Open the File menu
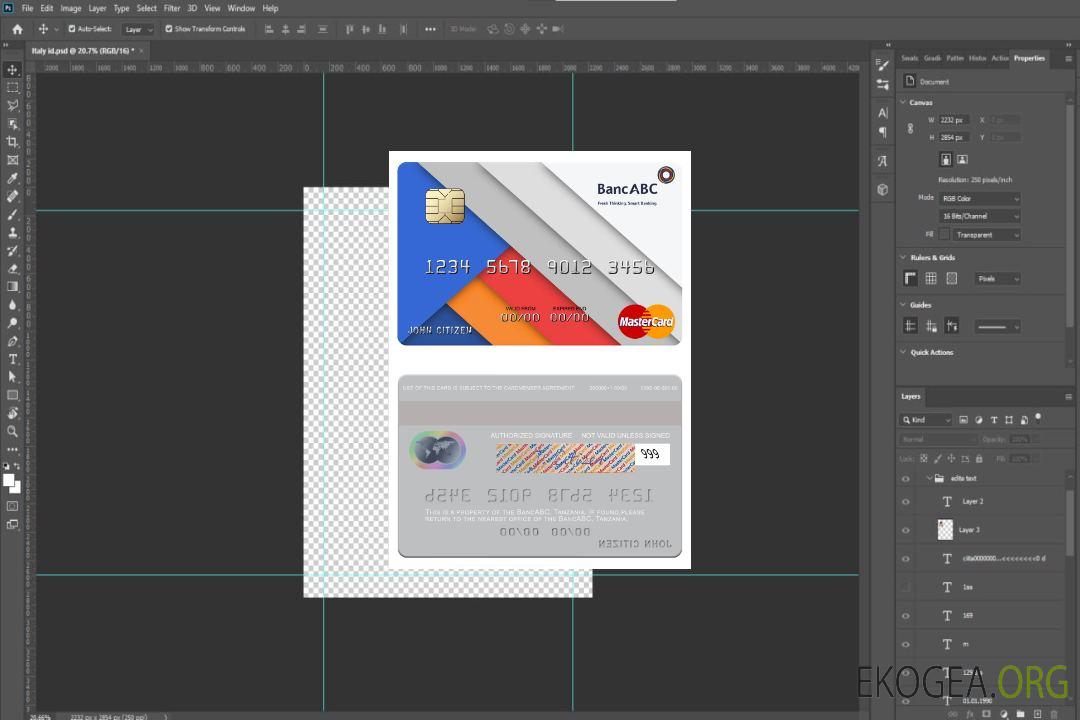Image resolution: width=1080 pixels, height=720 pixels. click(x=28, y=8)
